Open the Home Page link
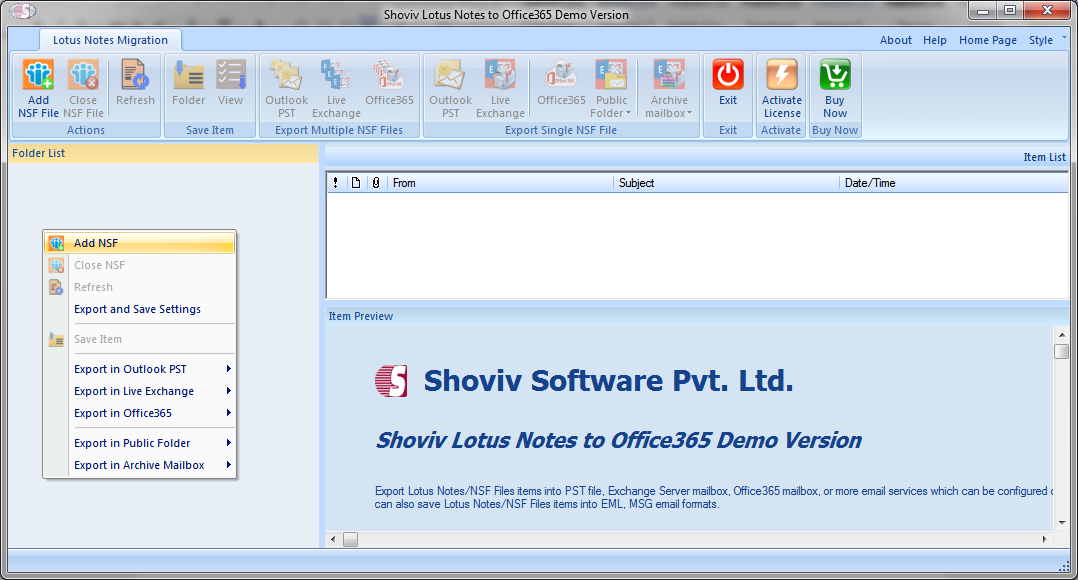This screenshot has height=580, width=1078. tap(987, 40)
